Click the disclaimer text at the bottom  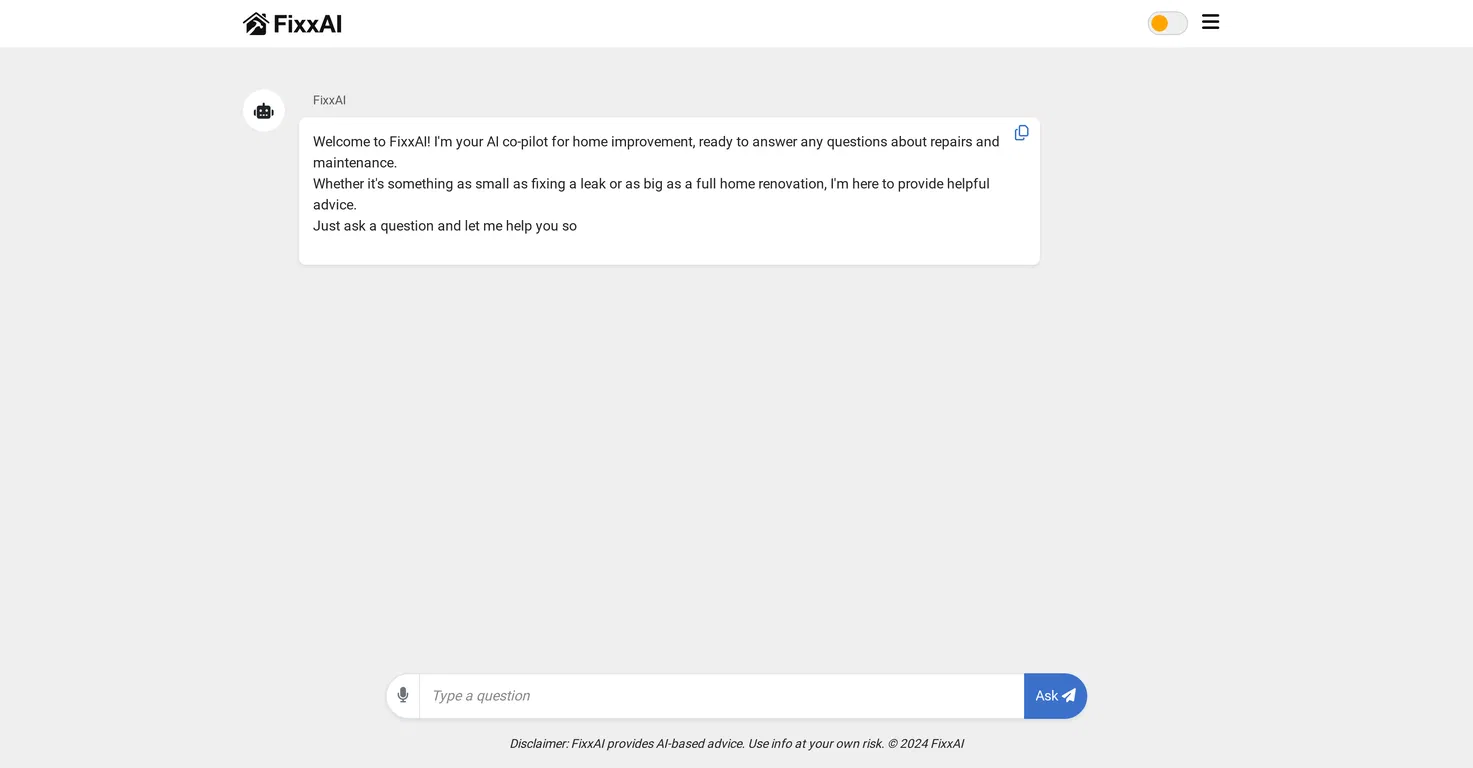click(x=737, y=743)
